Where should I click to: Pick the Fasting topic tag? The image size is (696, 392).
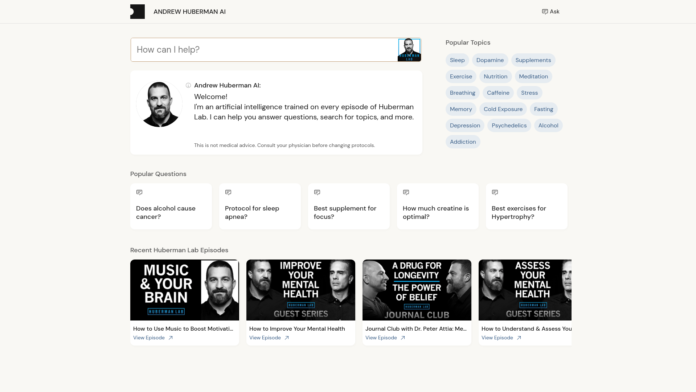tap(543, 109)
